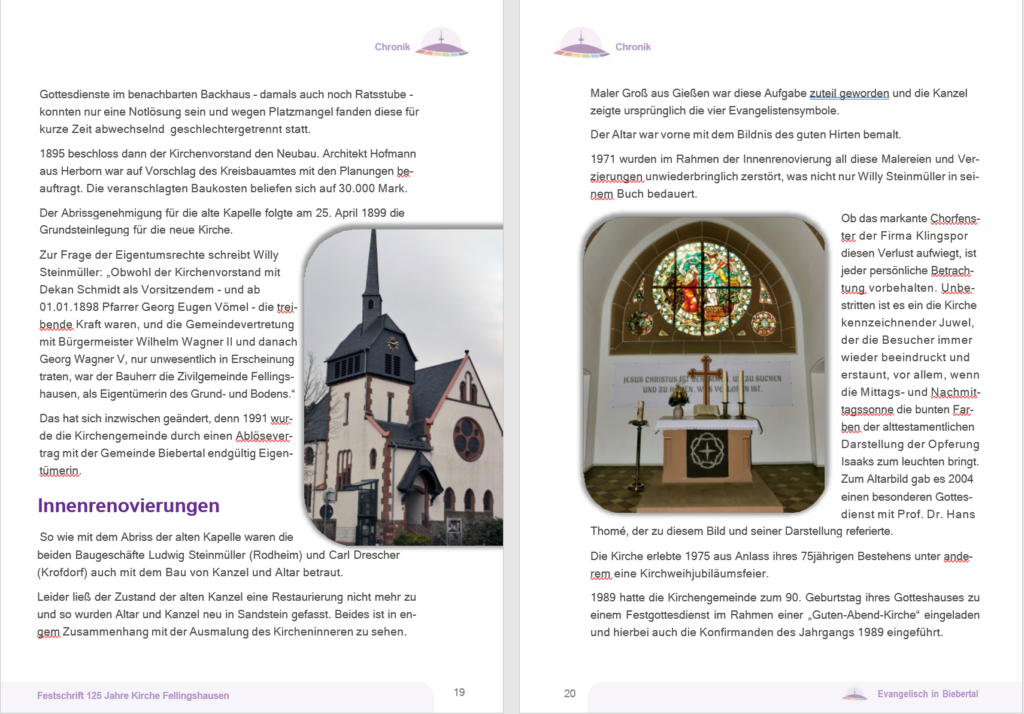1024x714 pixels.
Task: Click the paragraph starting '1895 beschloss dann'
Action: tap(228, 171)
